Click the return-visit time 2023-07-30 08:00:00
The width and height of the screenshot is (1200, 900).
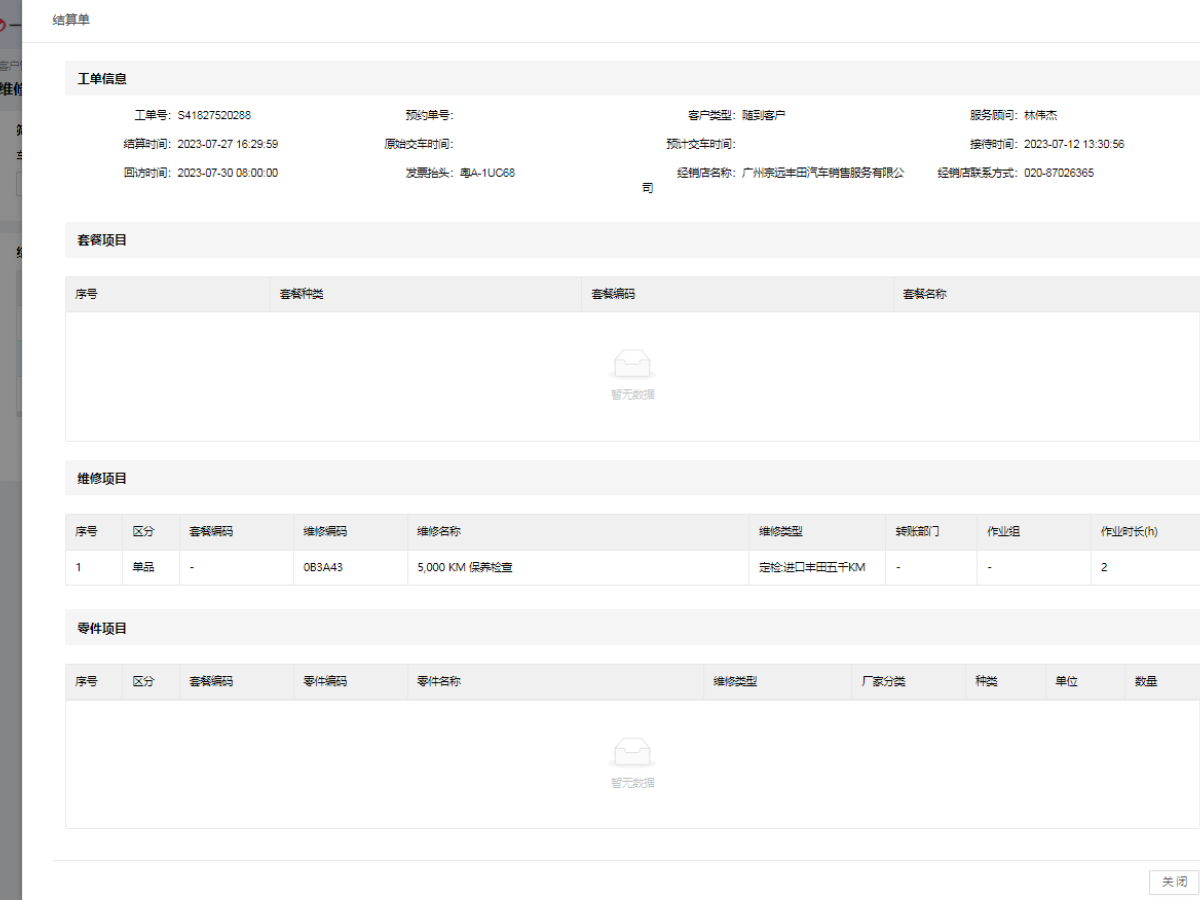point(228,173)
